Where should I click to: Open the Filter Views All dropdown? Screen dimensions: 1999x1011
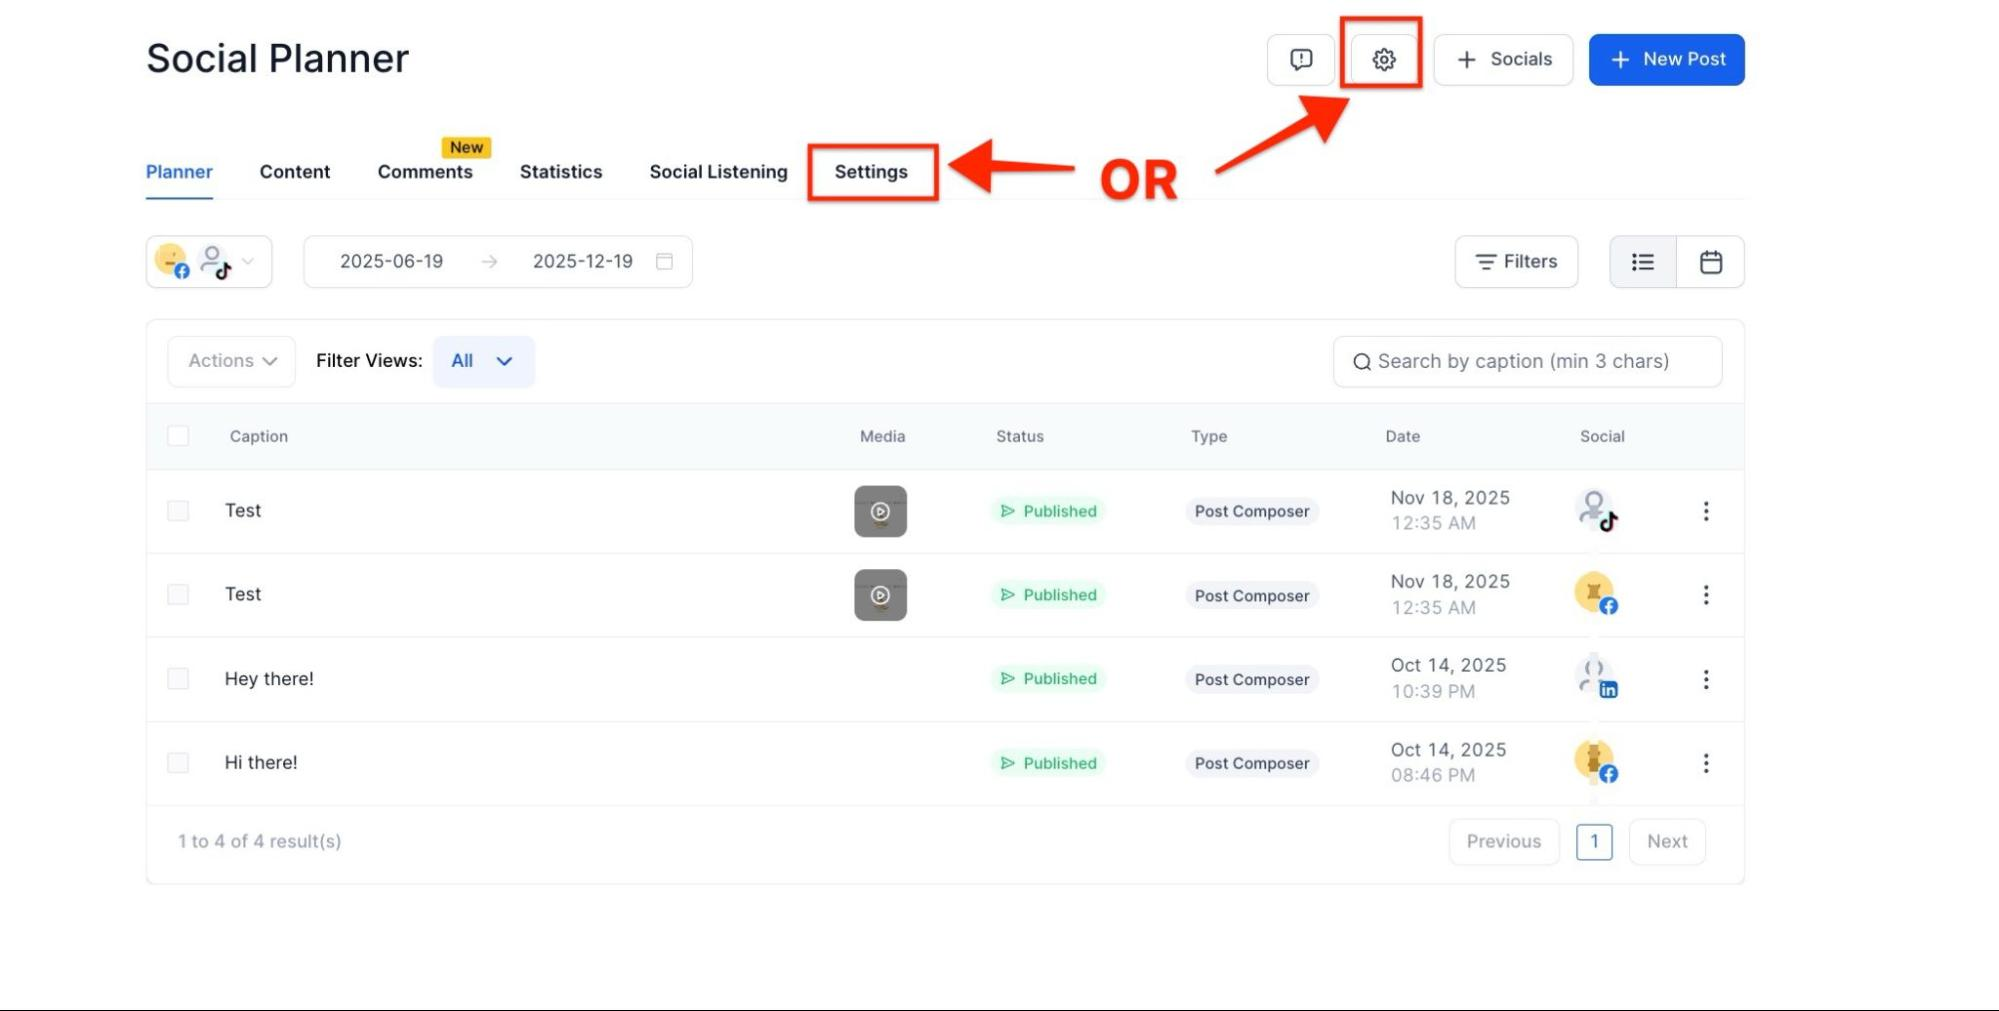pos(483,361)
